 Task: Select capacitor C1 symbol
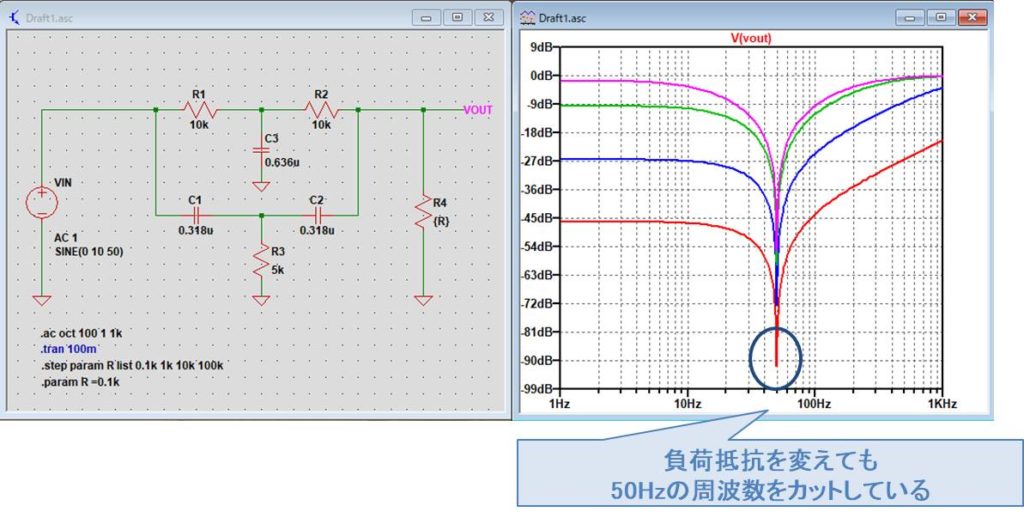(199, 214)
